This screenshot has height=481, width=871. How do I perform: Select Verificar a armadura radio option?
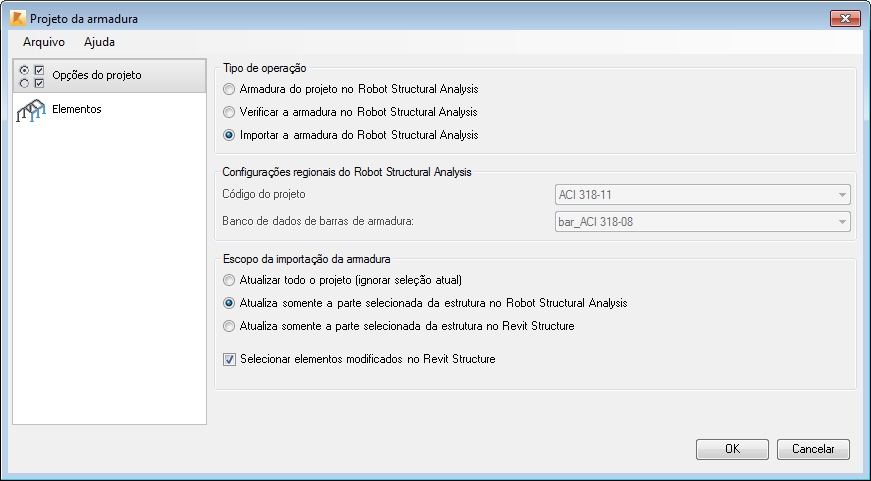229,112
